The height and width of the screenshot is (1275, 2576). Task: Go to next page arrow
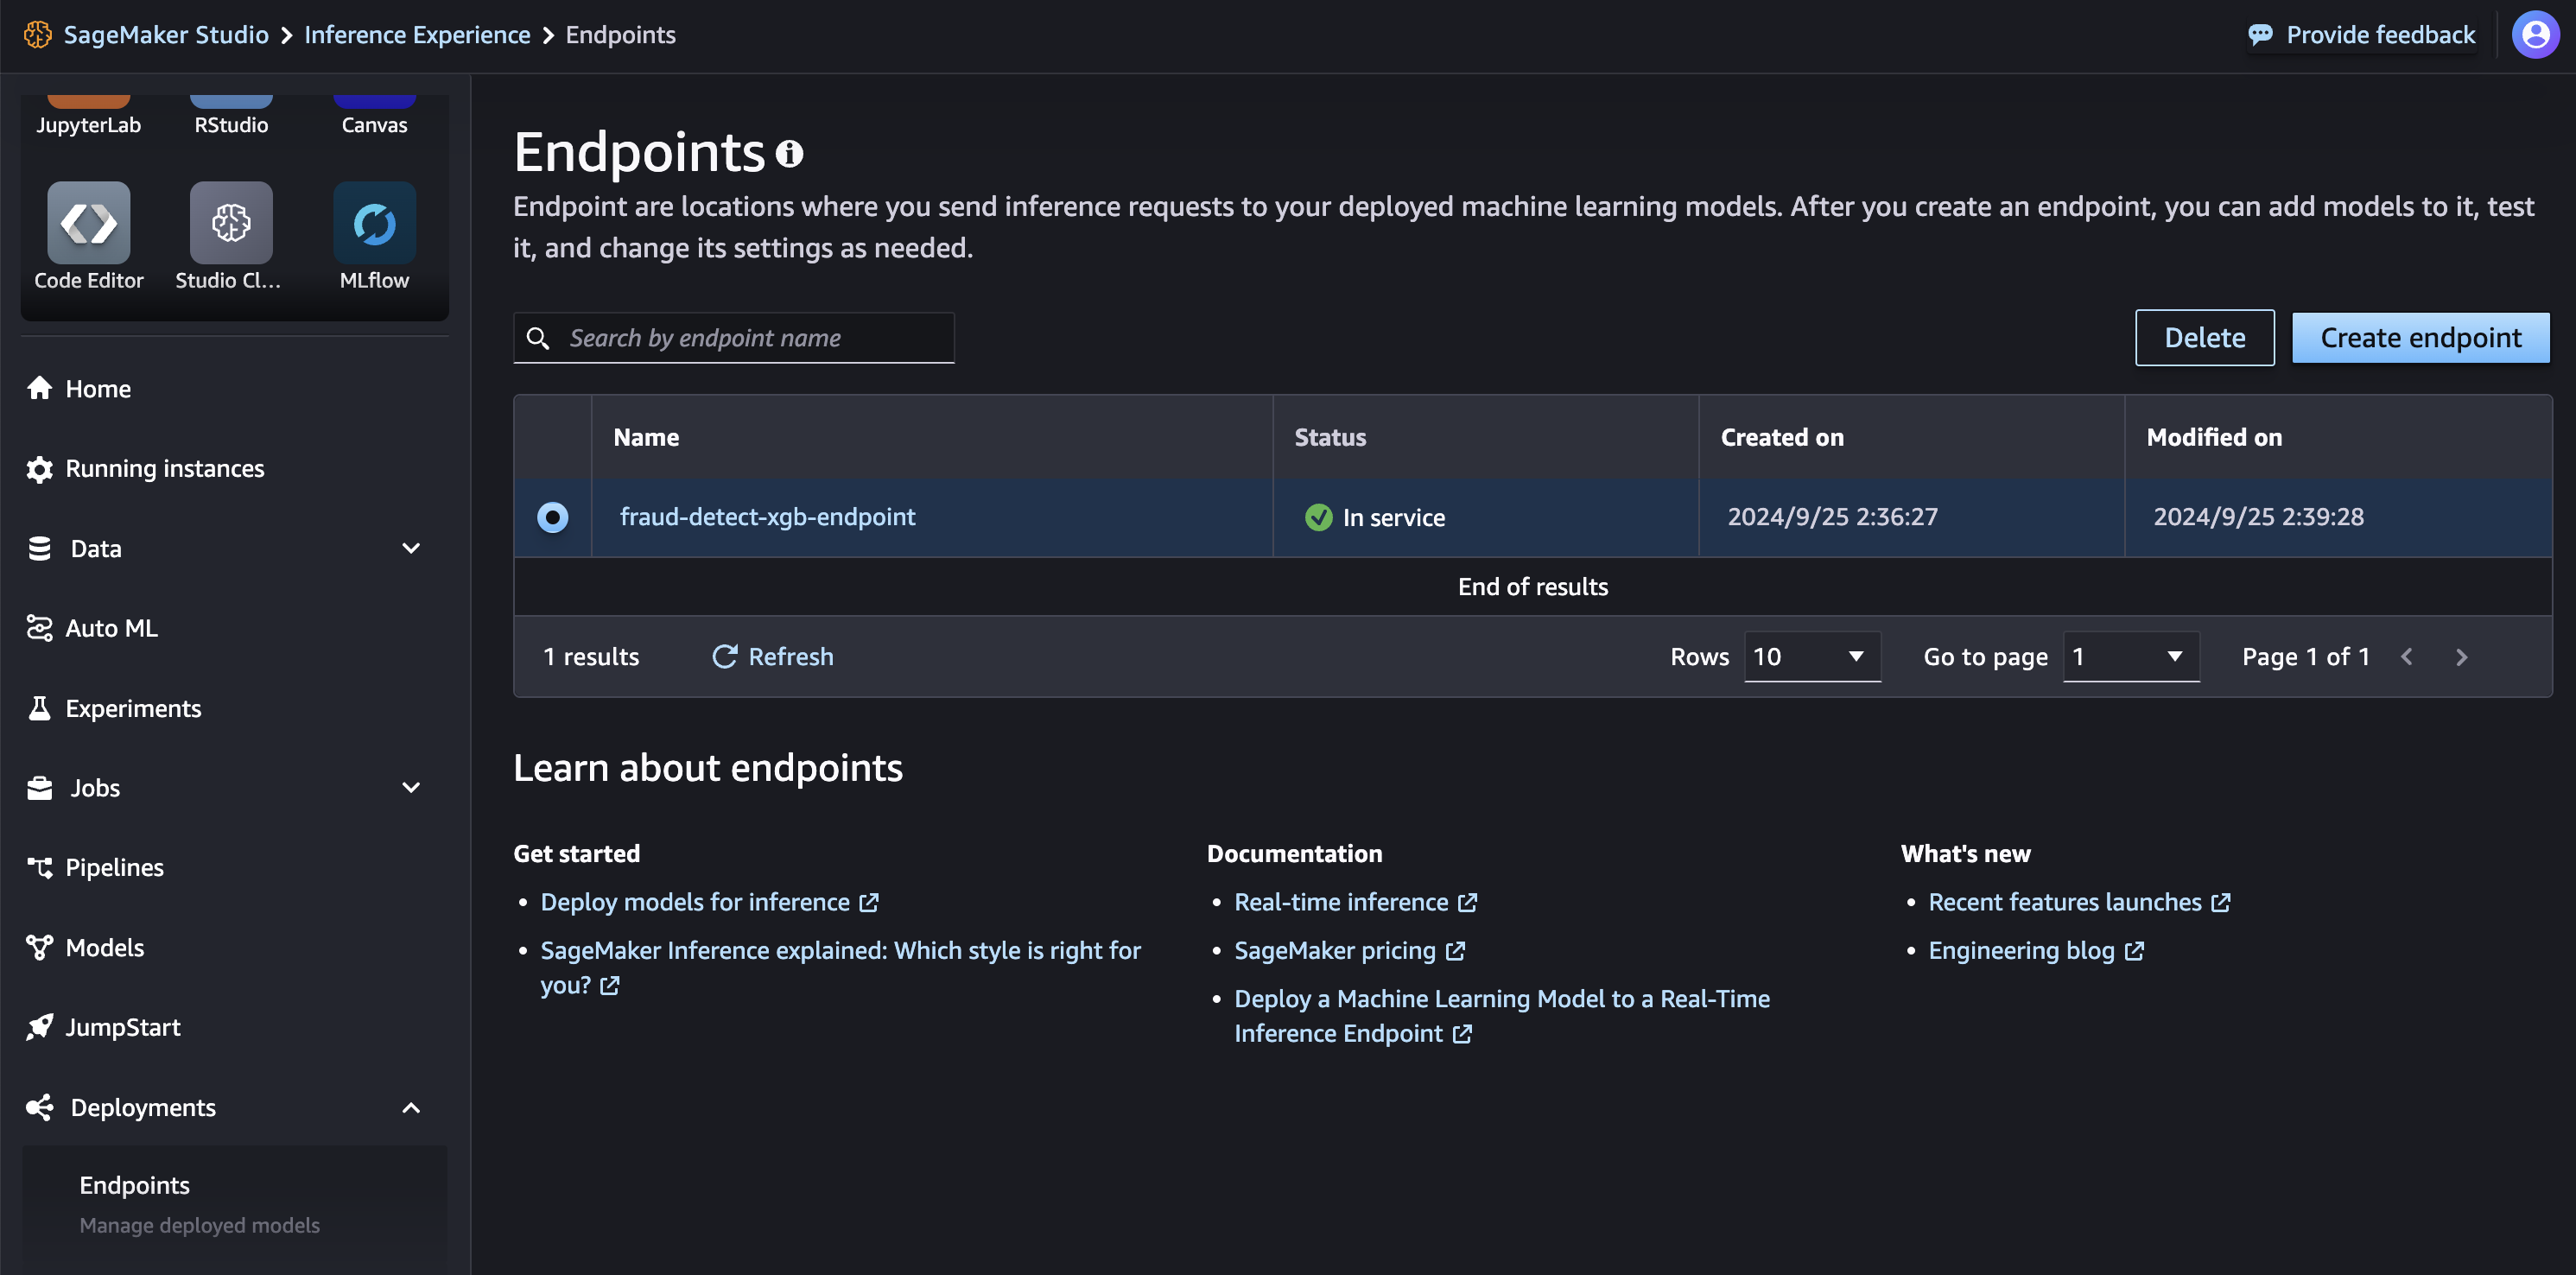(x=2461, y=657)
